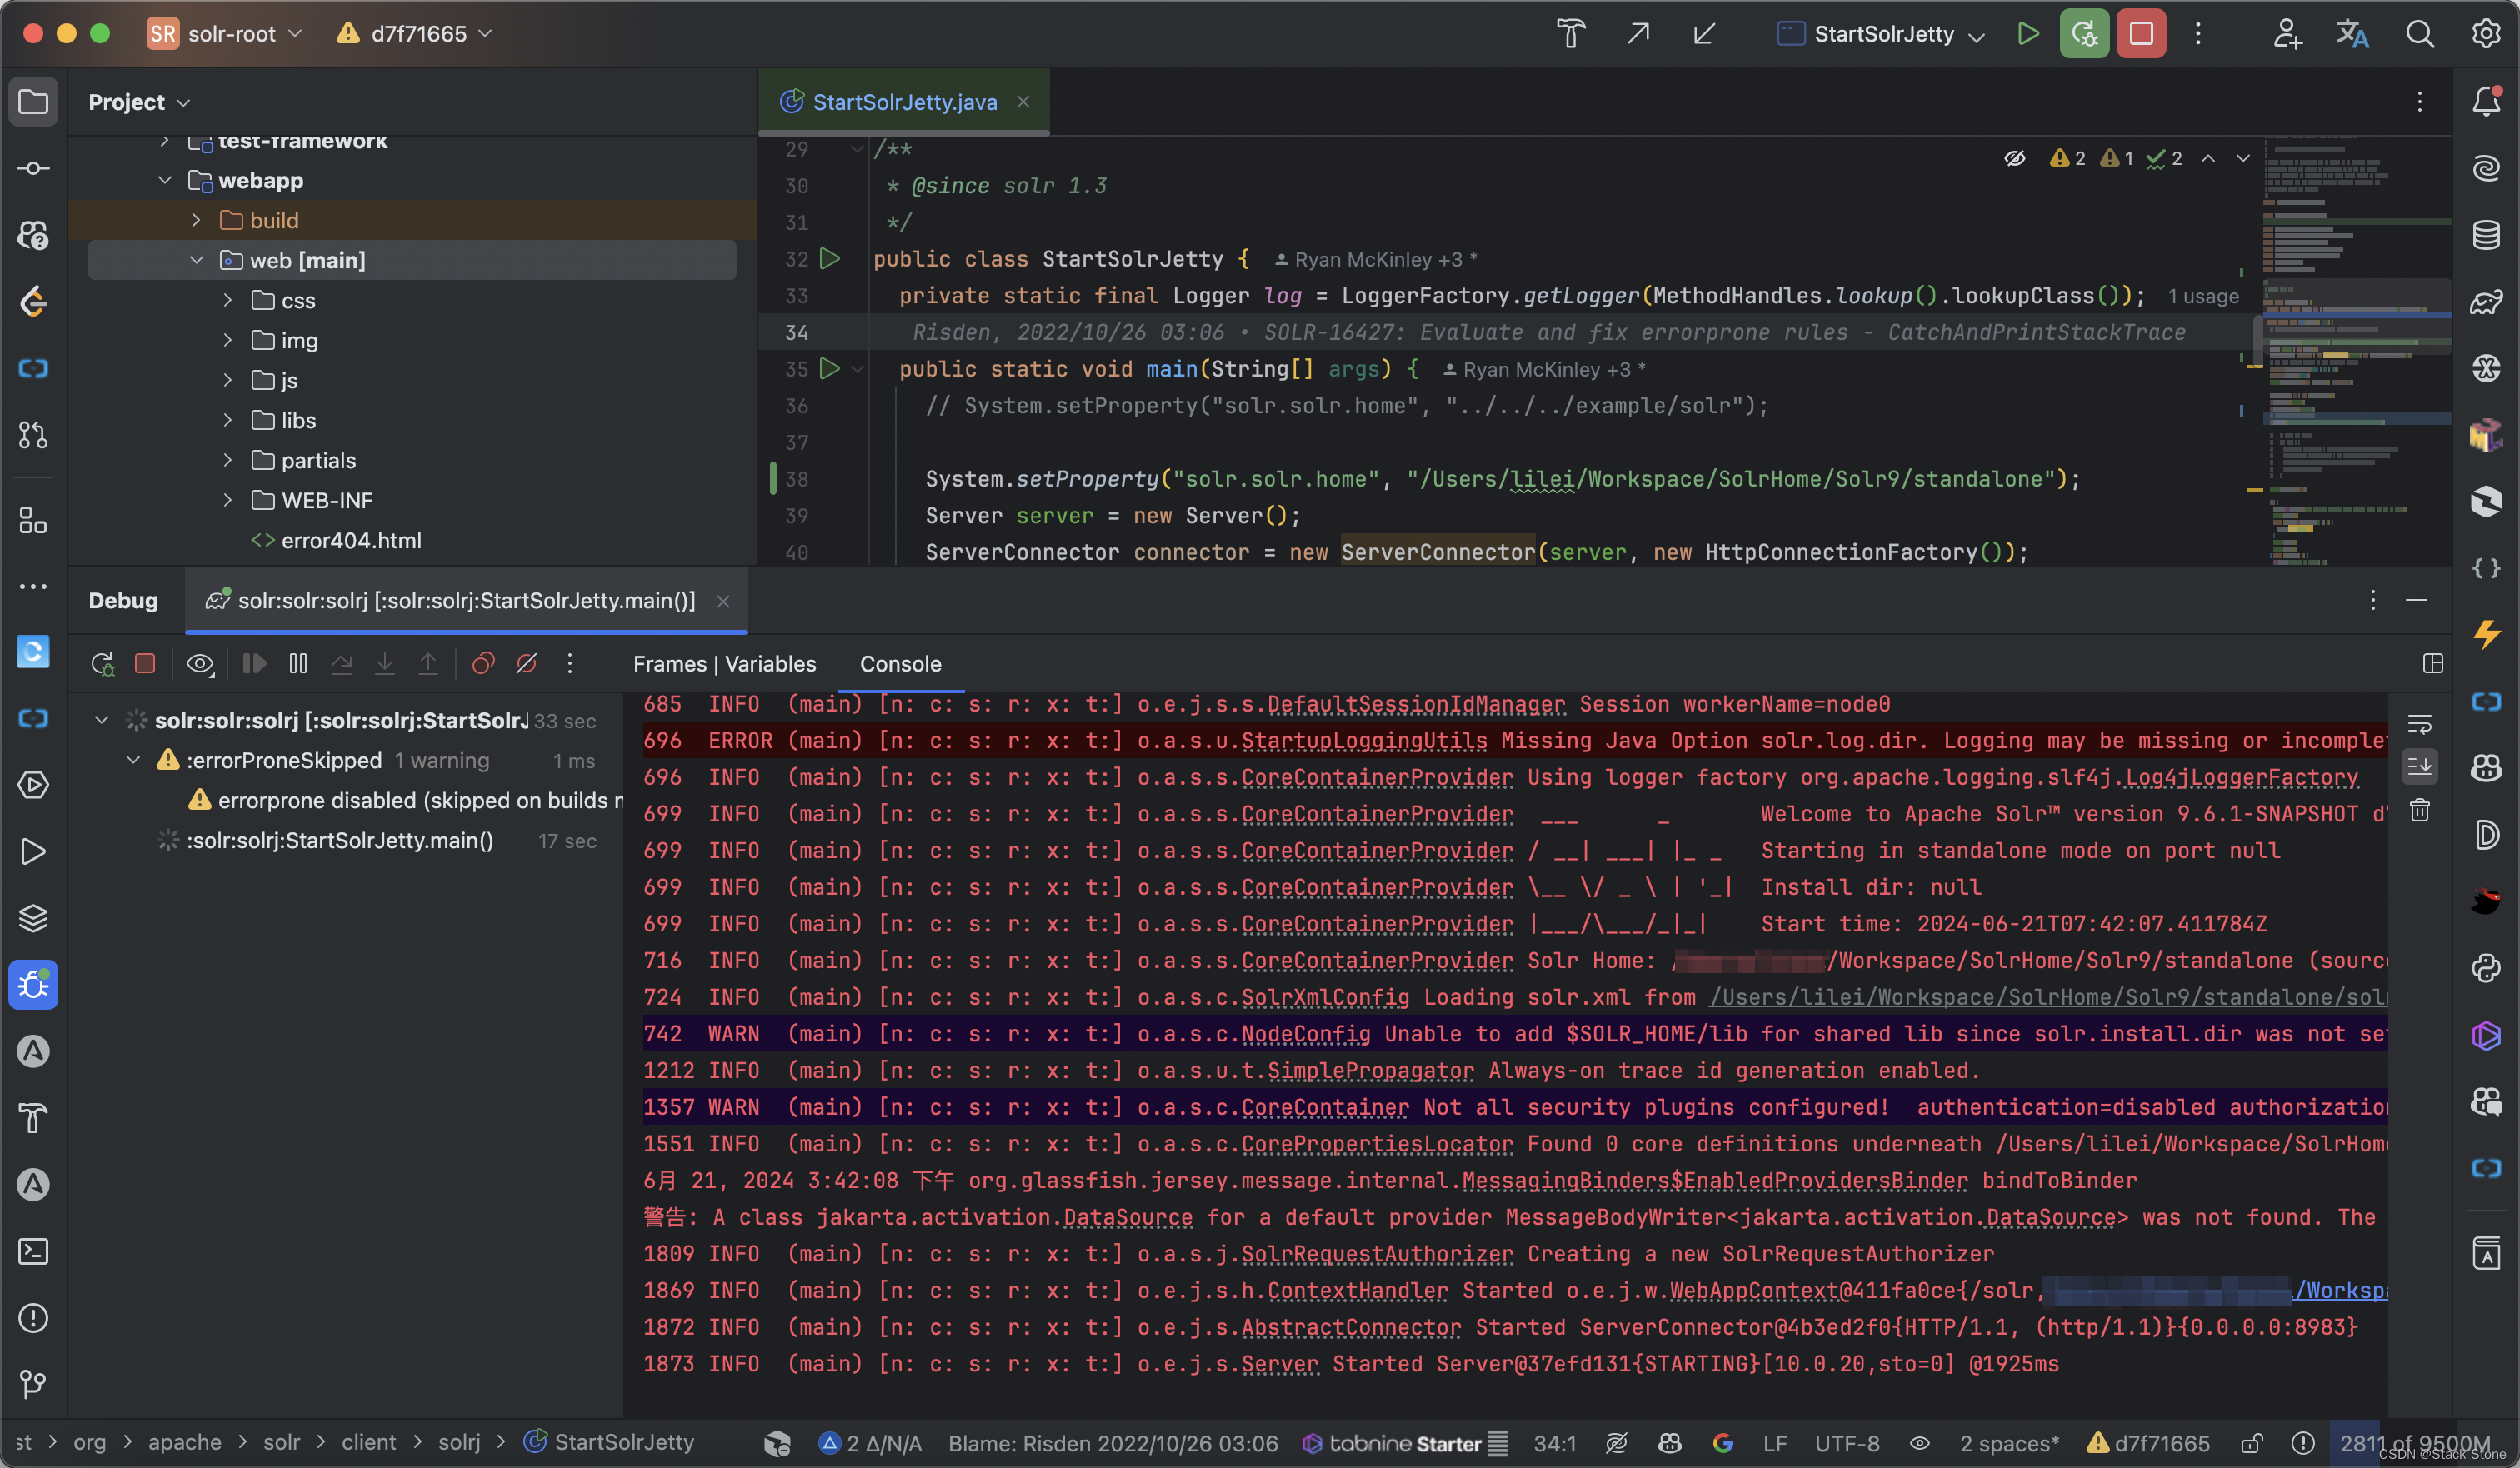Viewport: 2520px width, 1468px height.
Task: Open Notifications bell icon
Action: pyautogui.click(x=2487, y=102)
